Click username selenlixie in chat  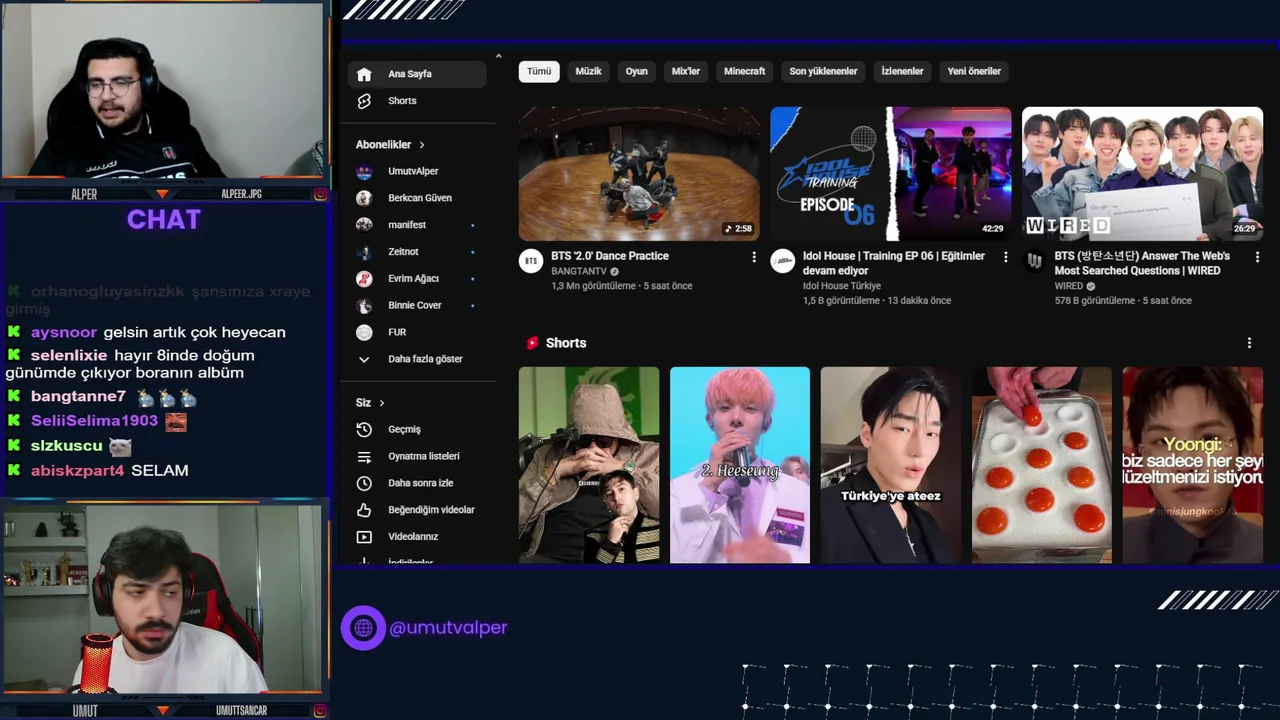(69, 355)
